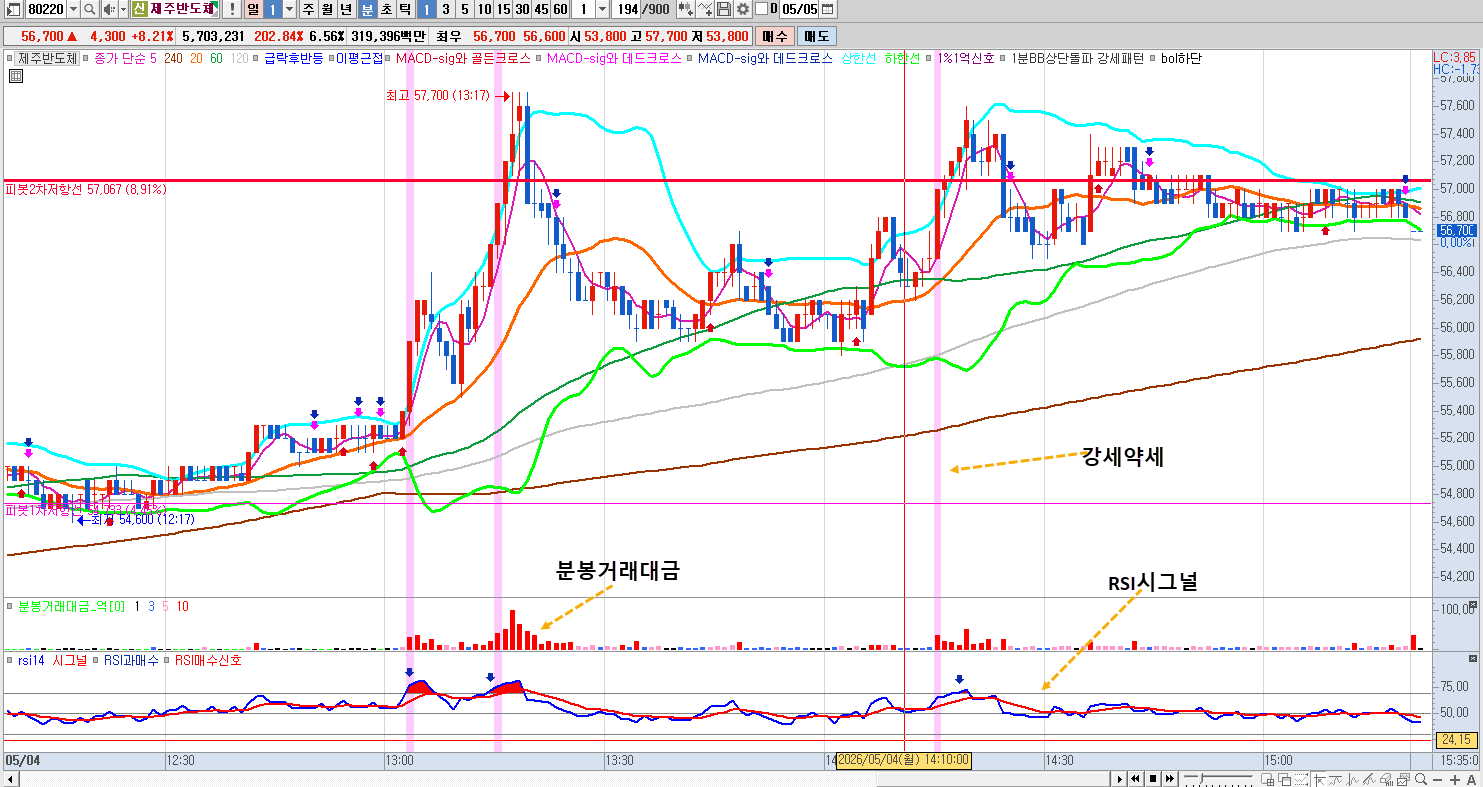
Task: Select the 초 second period button
Action: 385,9
